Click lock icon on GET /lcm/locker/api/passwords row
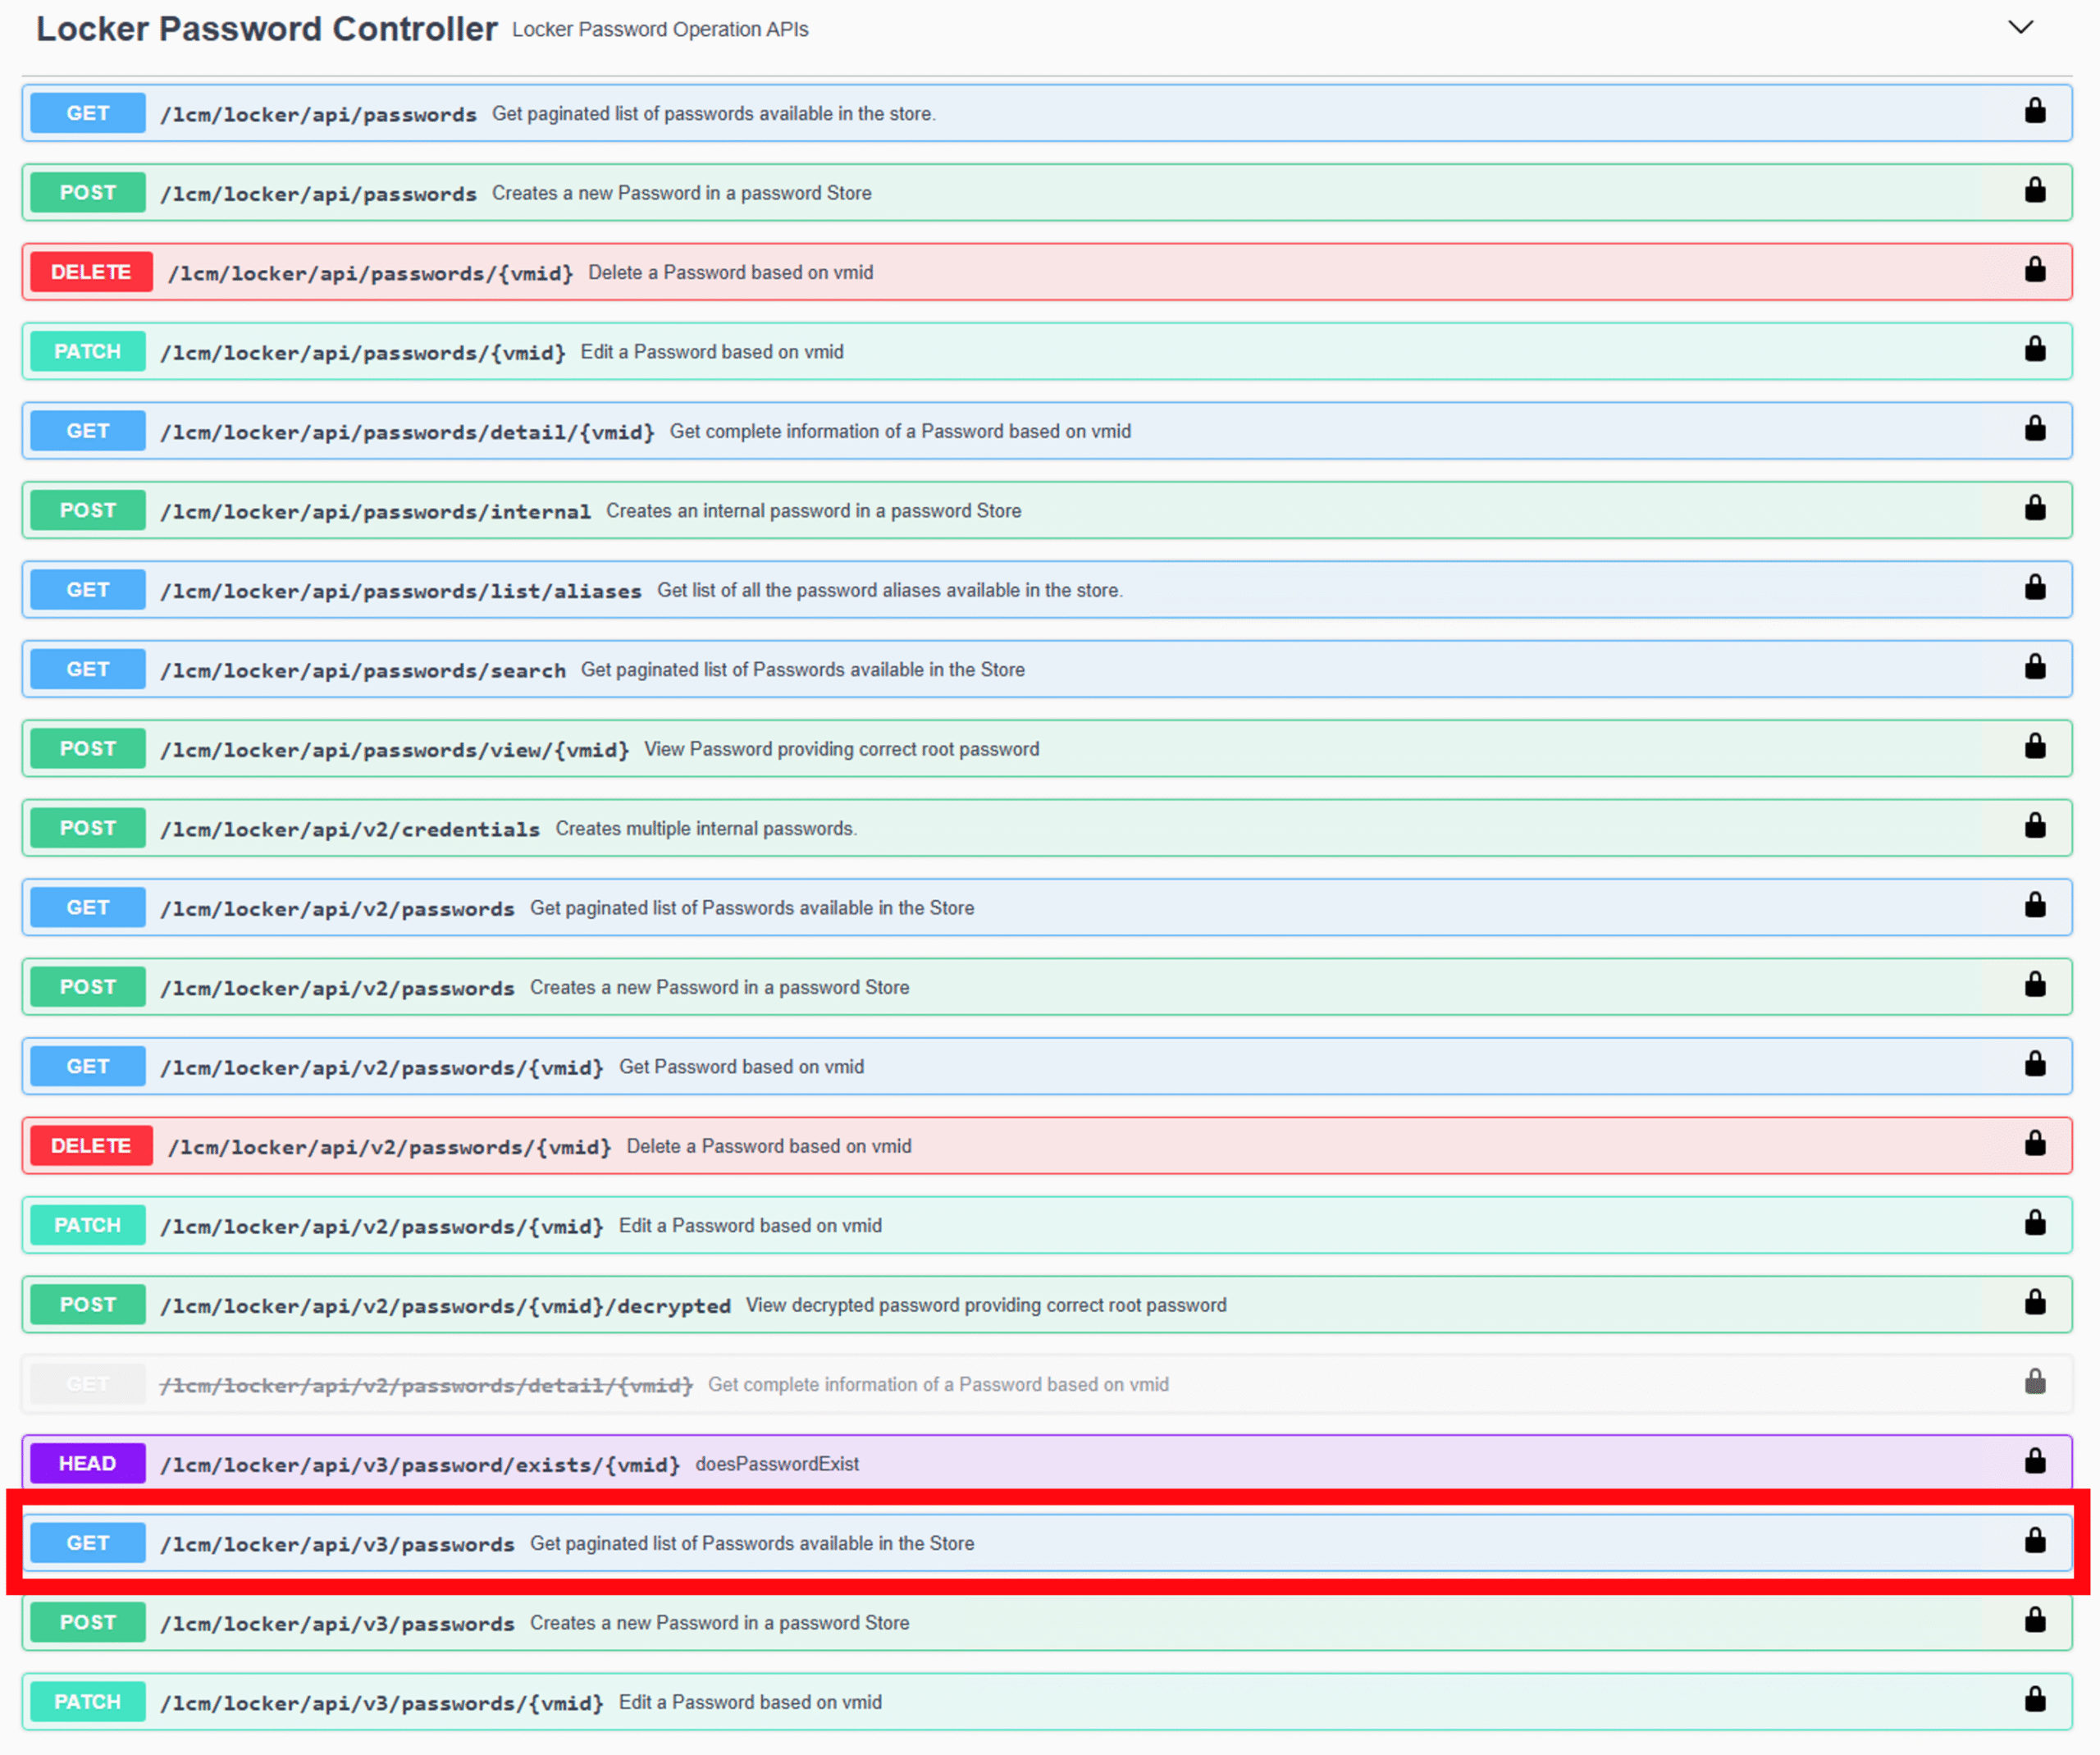The height and width of the screenshot is (1755, 2100). (2034, 111)
